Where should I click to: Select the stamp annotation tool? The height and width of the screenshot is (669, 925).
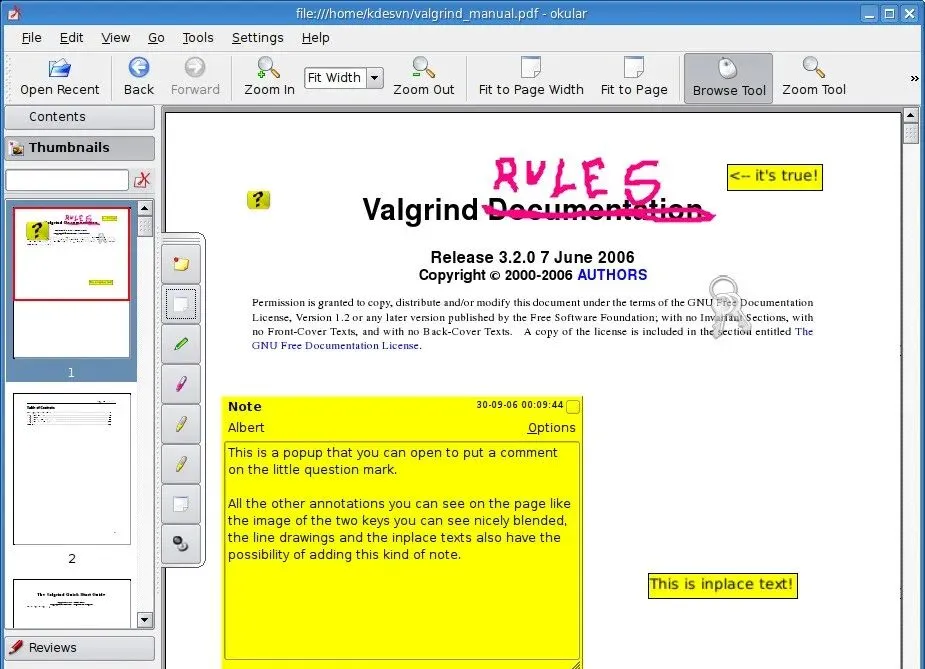(x=181, y=543)
